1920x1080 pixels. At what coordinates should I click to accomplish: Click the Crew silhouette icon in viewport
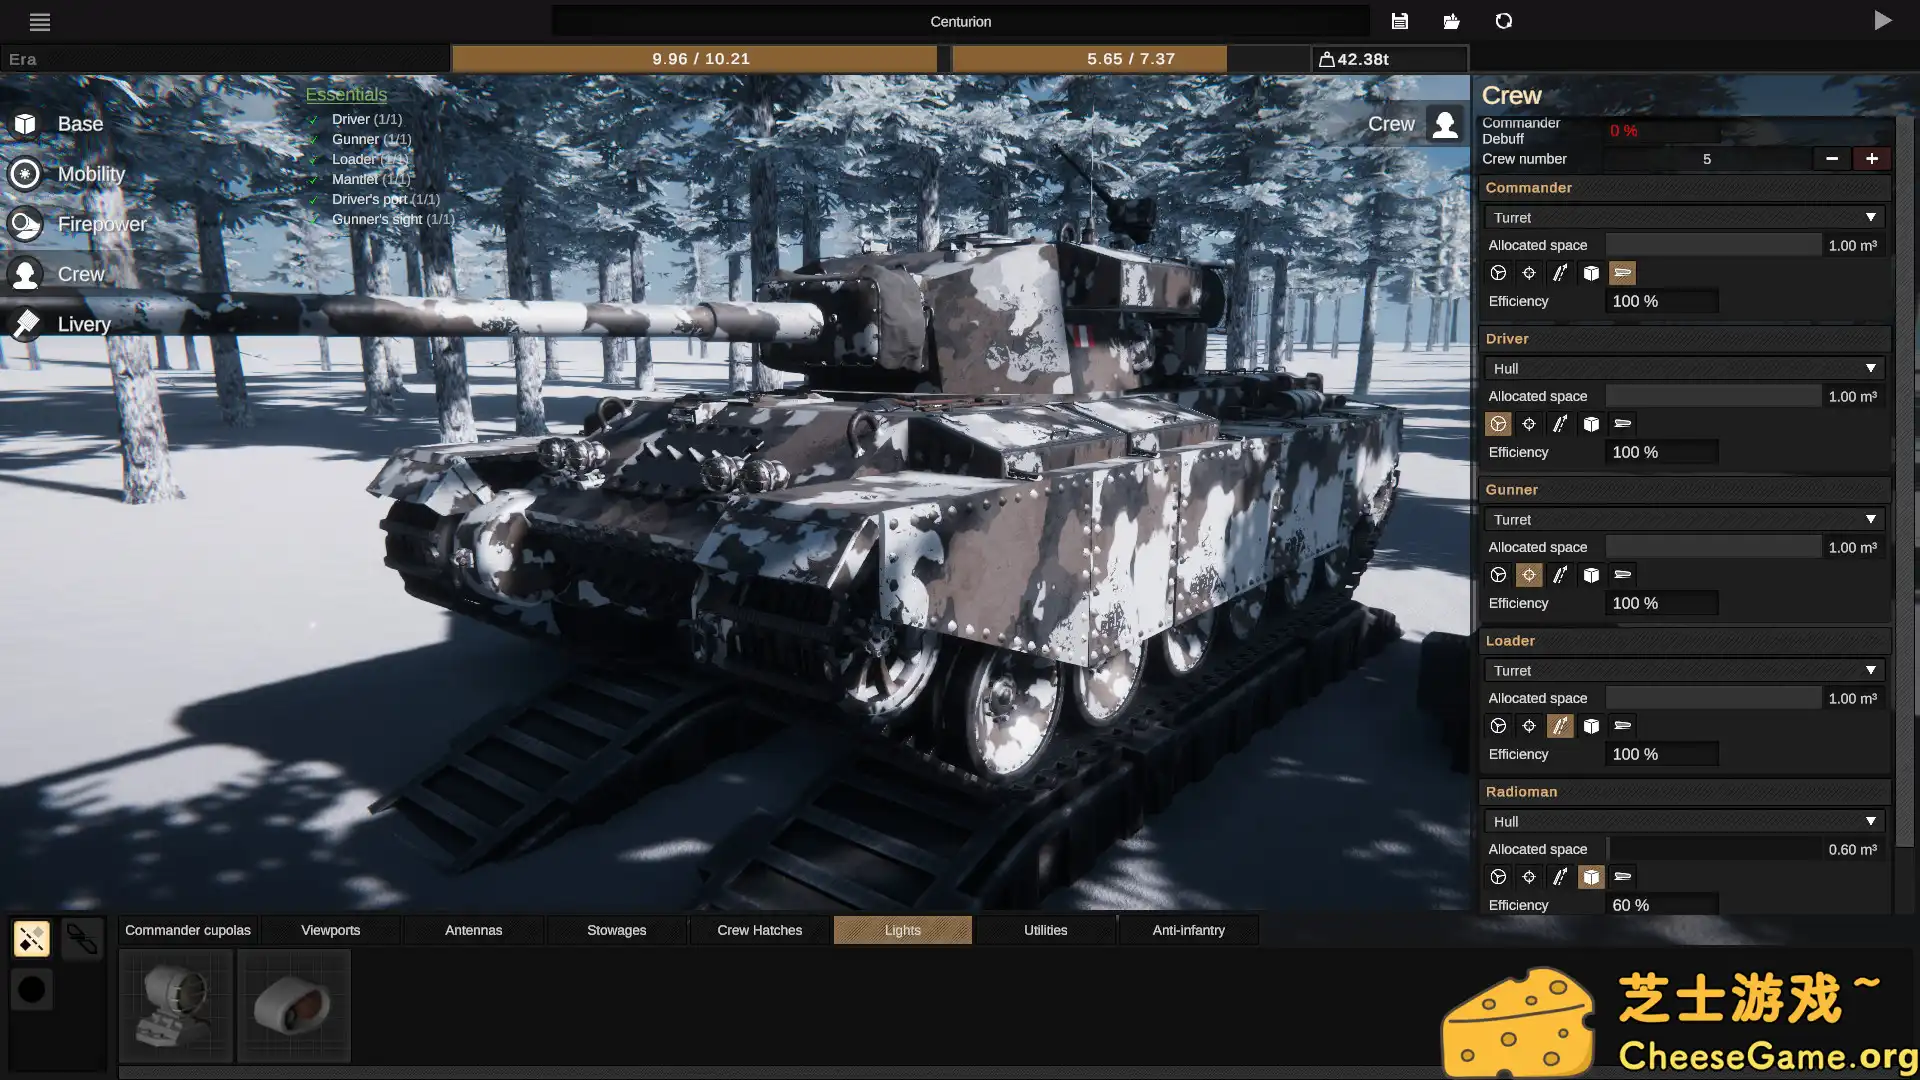coord(1444,124)
